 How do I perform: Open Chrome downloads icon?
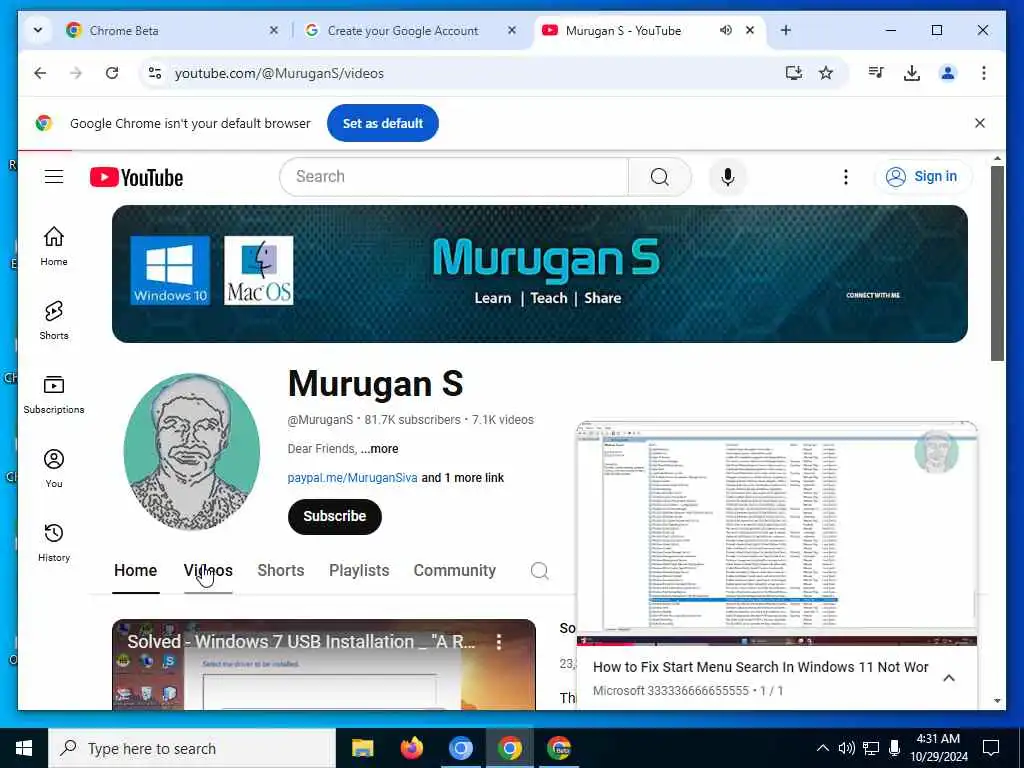pyautogui.click(x=912, y=73)
